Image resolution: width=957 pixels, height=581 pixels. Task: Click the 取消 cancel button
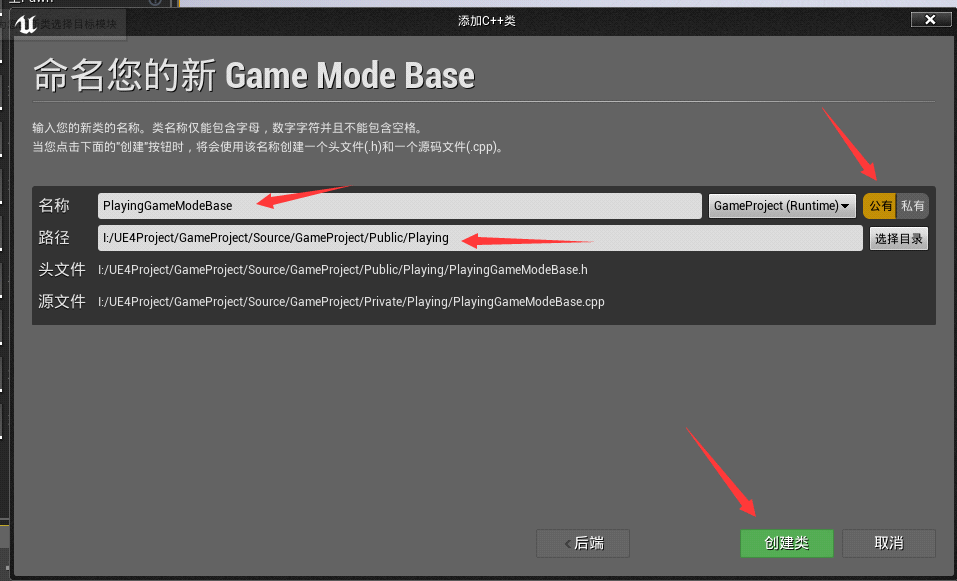(889, 543)
